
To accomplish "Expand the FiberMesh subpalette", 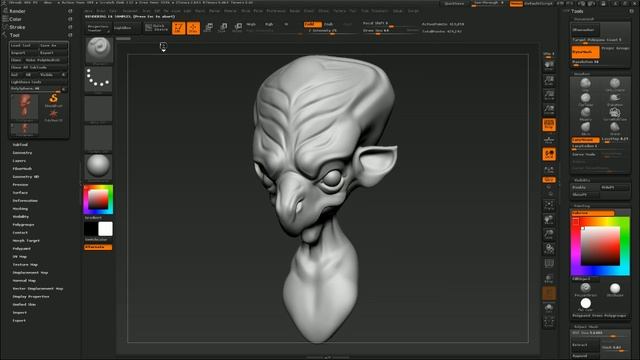I will click(22, 169).
